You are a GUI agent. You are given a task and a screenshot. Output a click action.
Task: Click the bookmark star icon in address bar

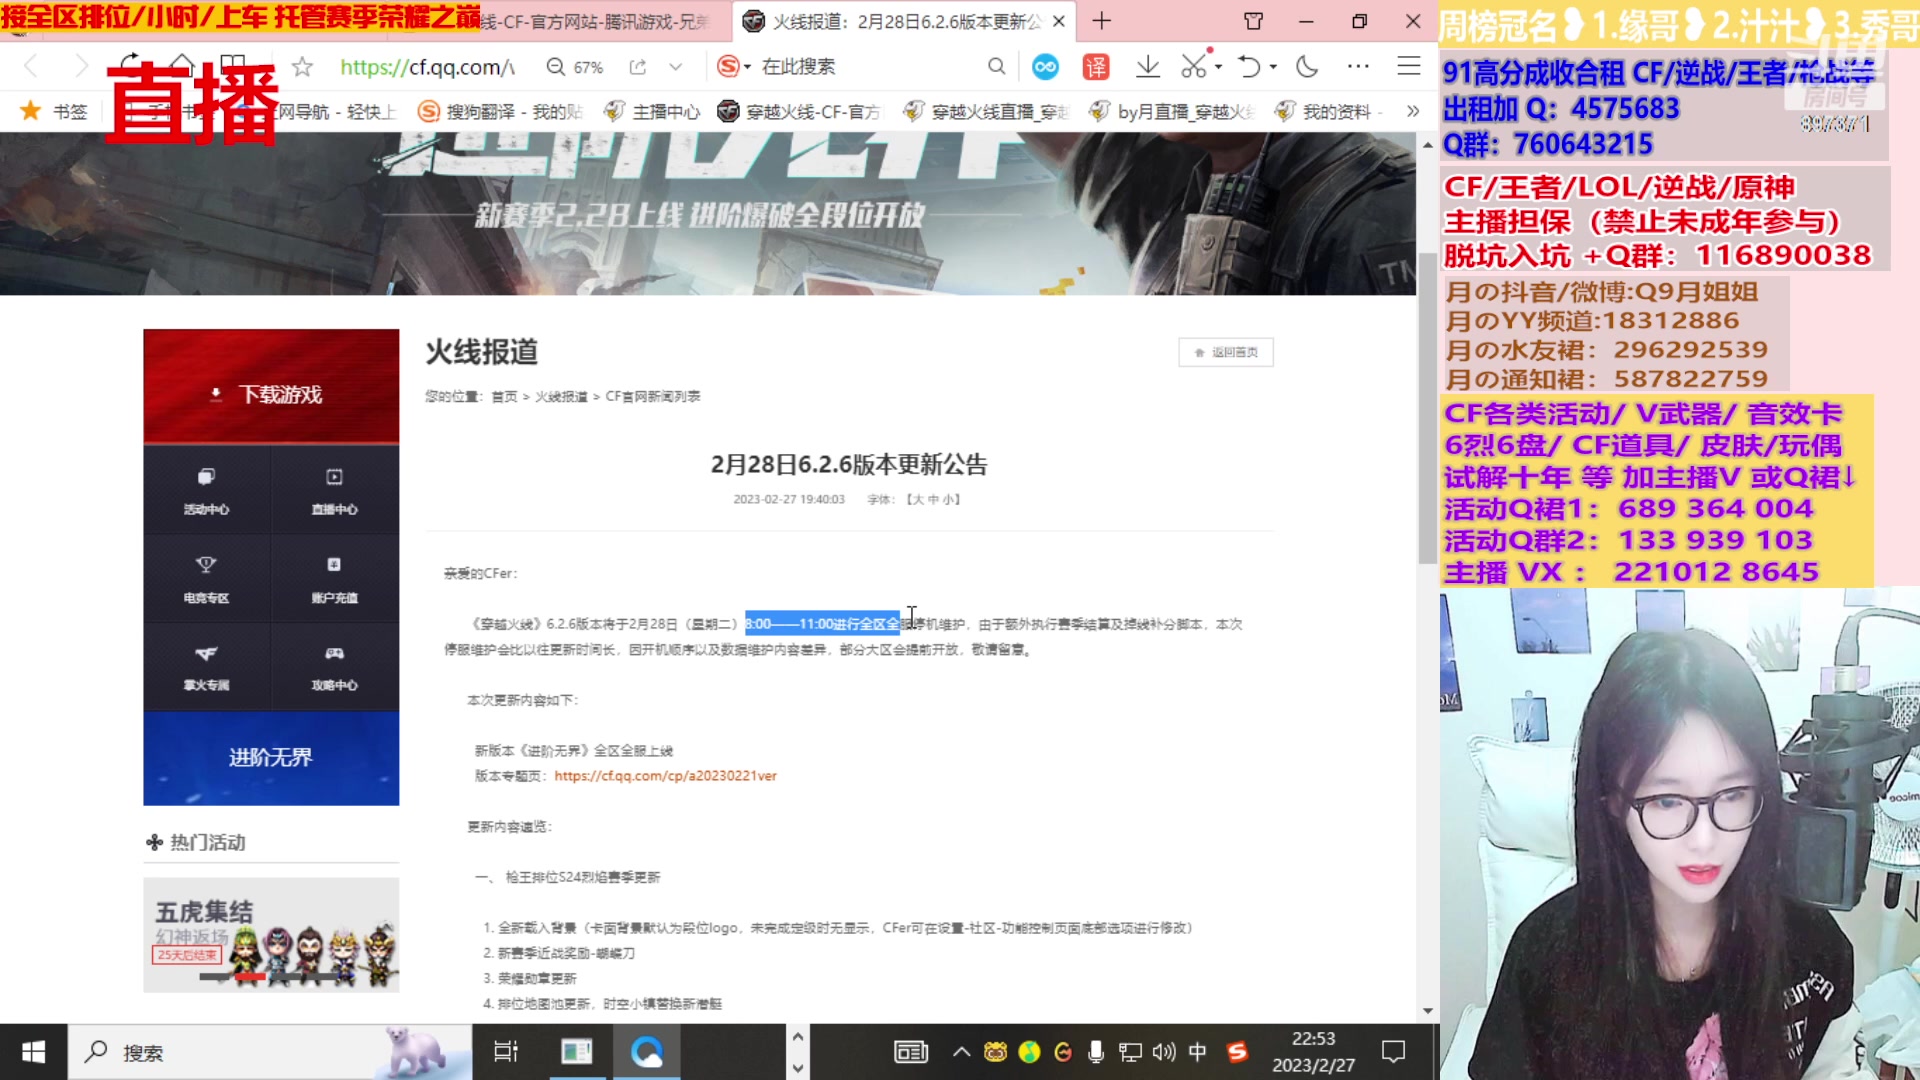point(302,67)
